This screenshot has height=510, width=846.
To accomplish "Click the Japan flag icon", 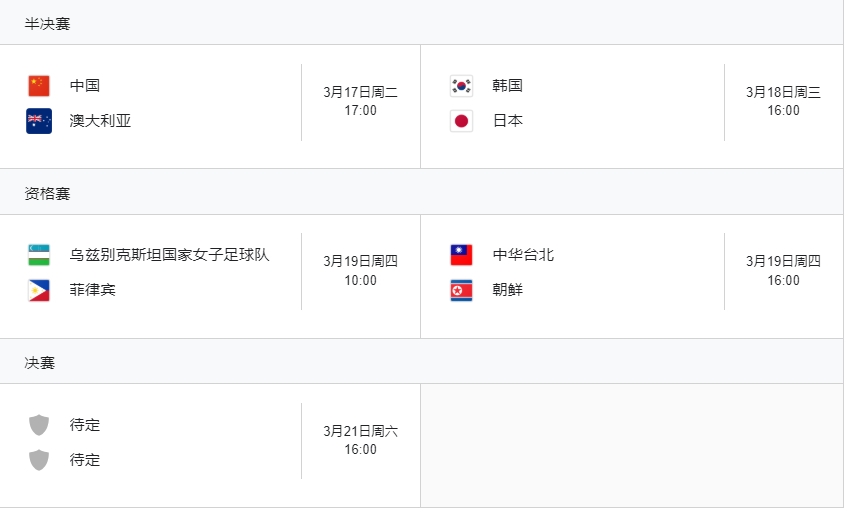I will (461, 121).
